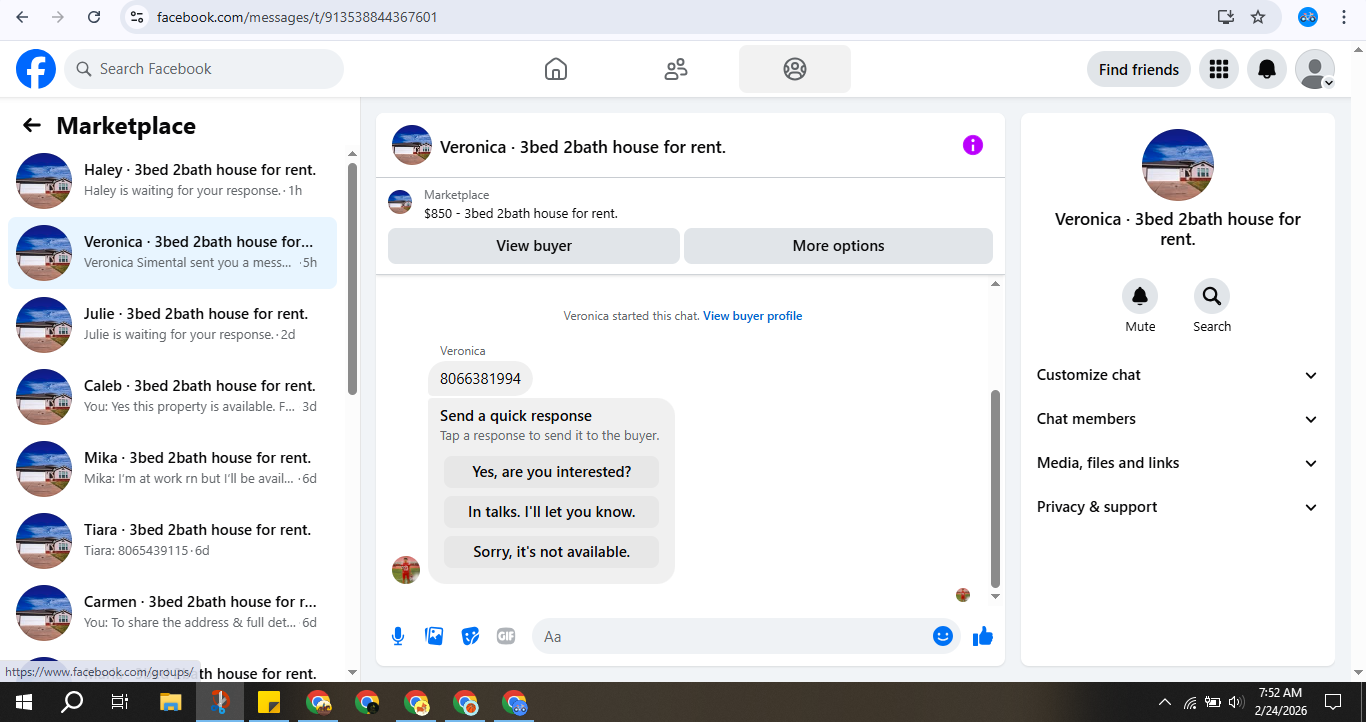Go to the Home feed icon
1366x722 pixels.
[x=556, y=69]
